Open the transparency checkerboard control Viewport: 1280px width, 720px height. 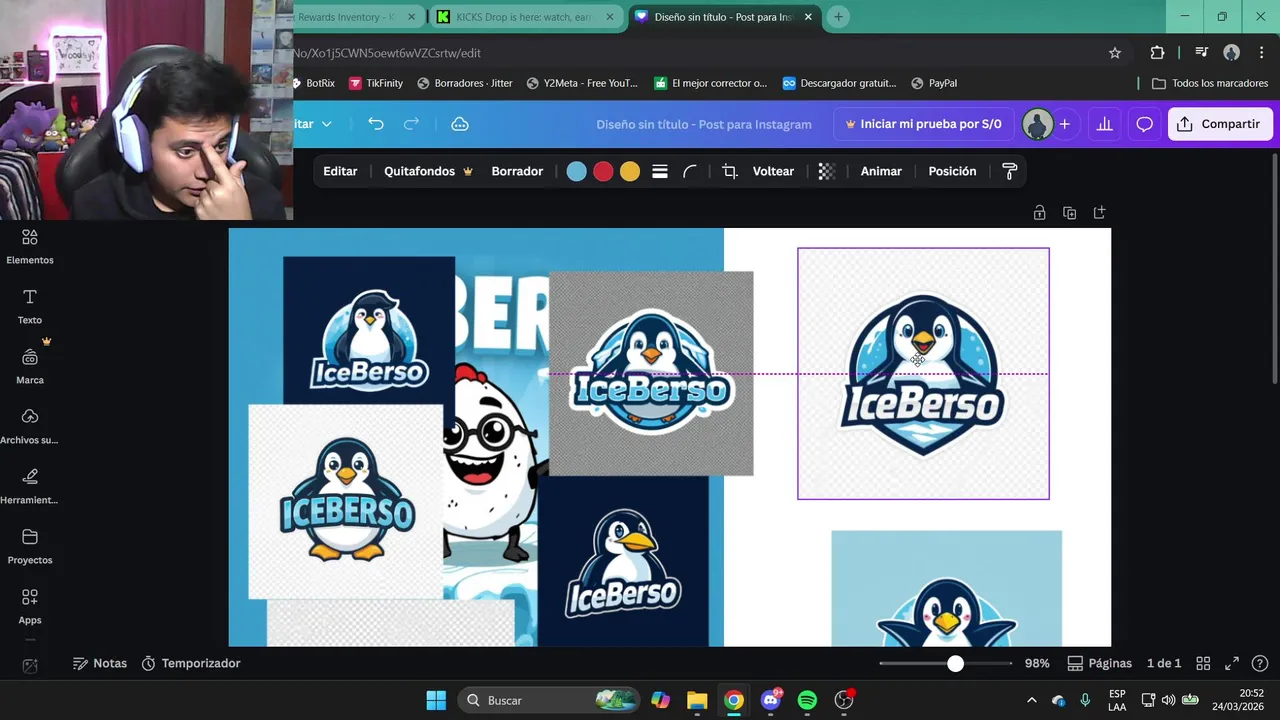[826, 172]
